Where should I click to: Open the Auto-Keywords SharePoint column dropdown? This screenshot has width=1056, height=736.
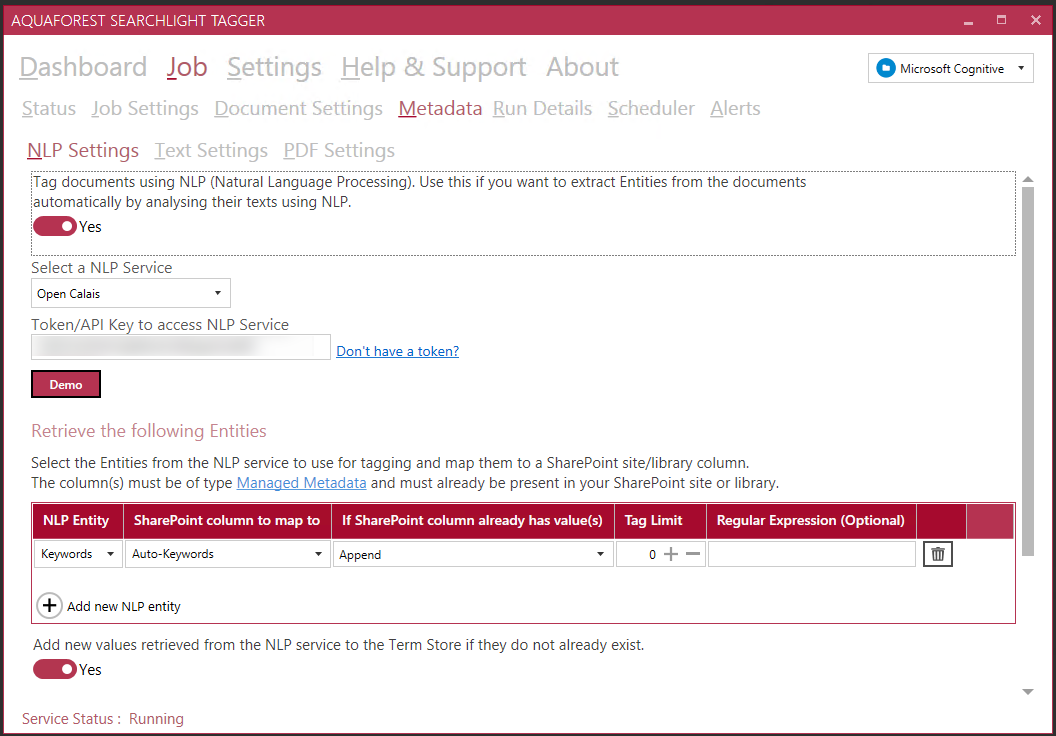click(x=227, y=554)
